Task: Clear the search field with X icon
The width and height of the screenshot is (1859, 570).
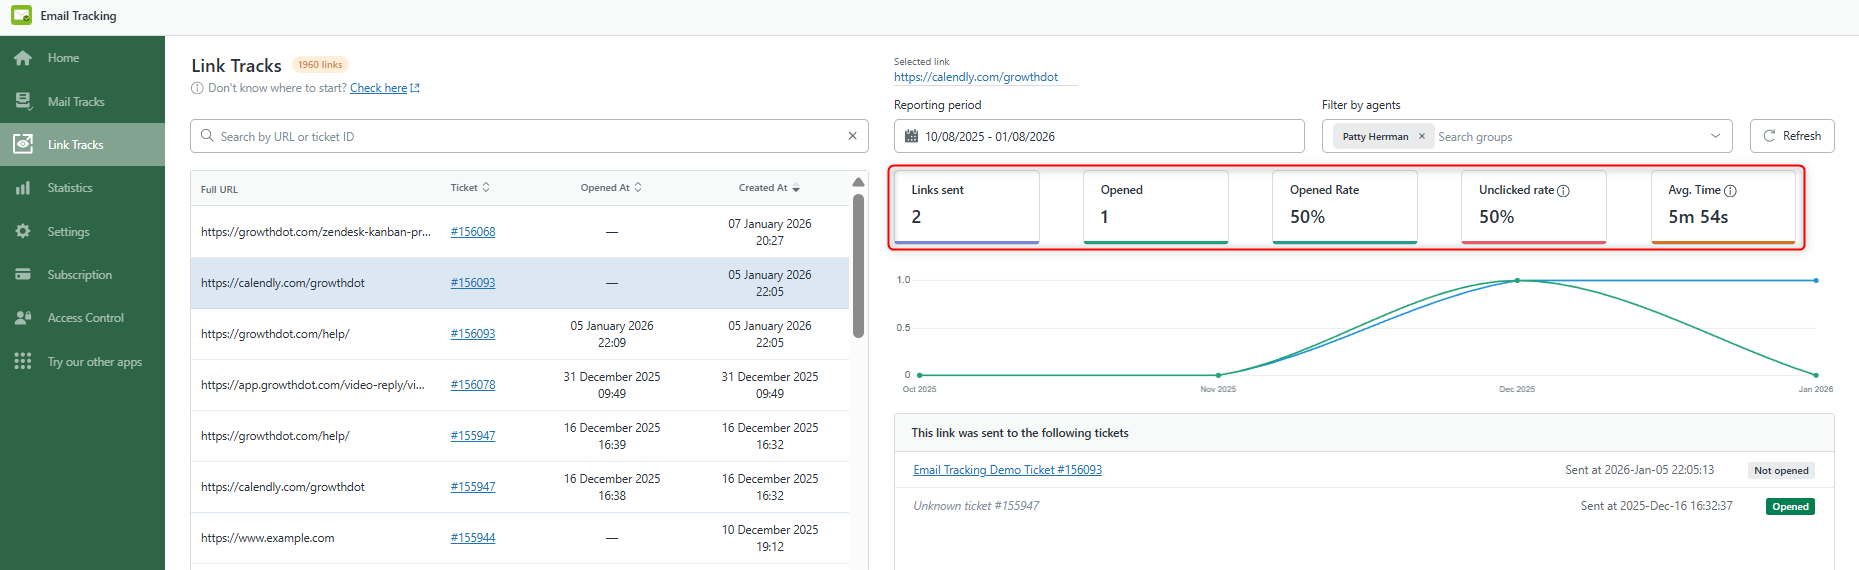Action: pos(852,136)
